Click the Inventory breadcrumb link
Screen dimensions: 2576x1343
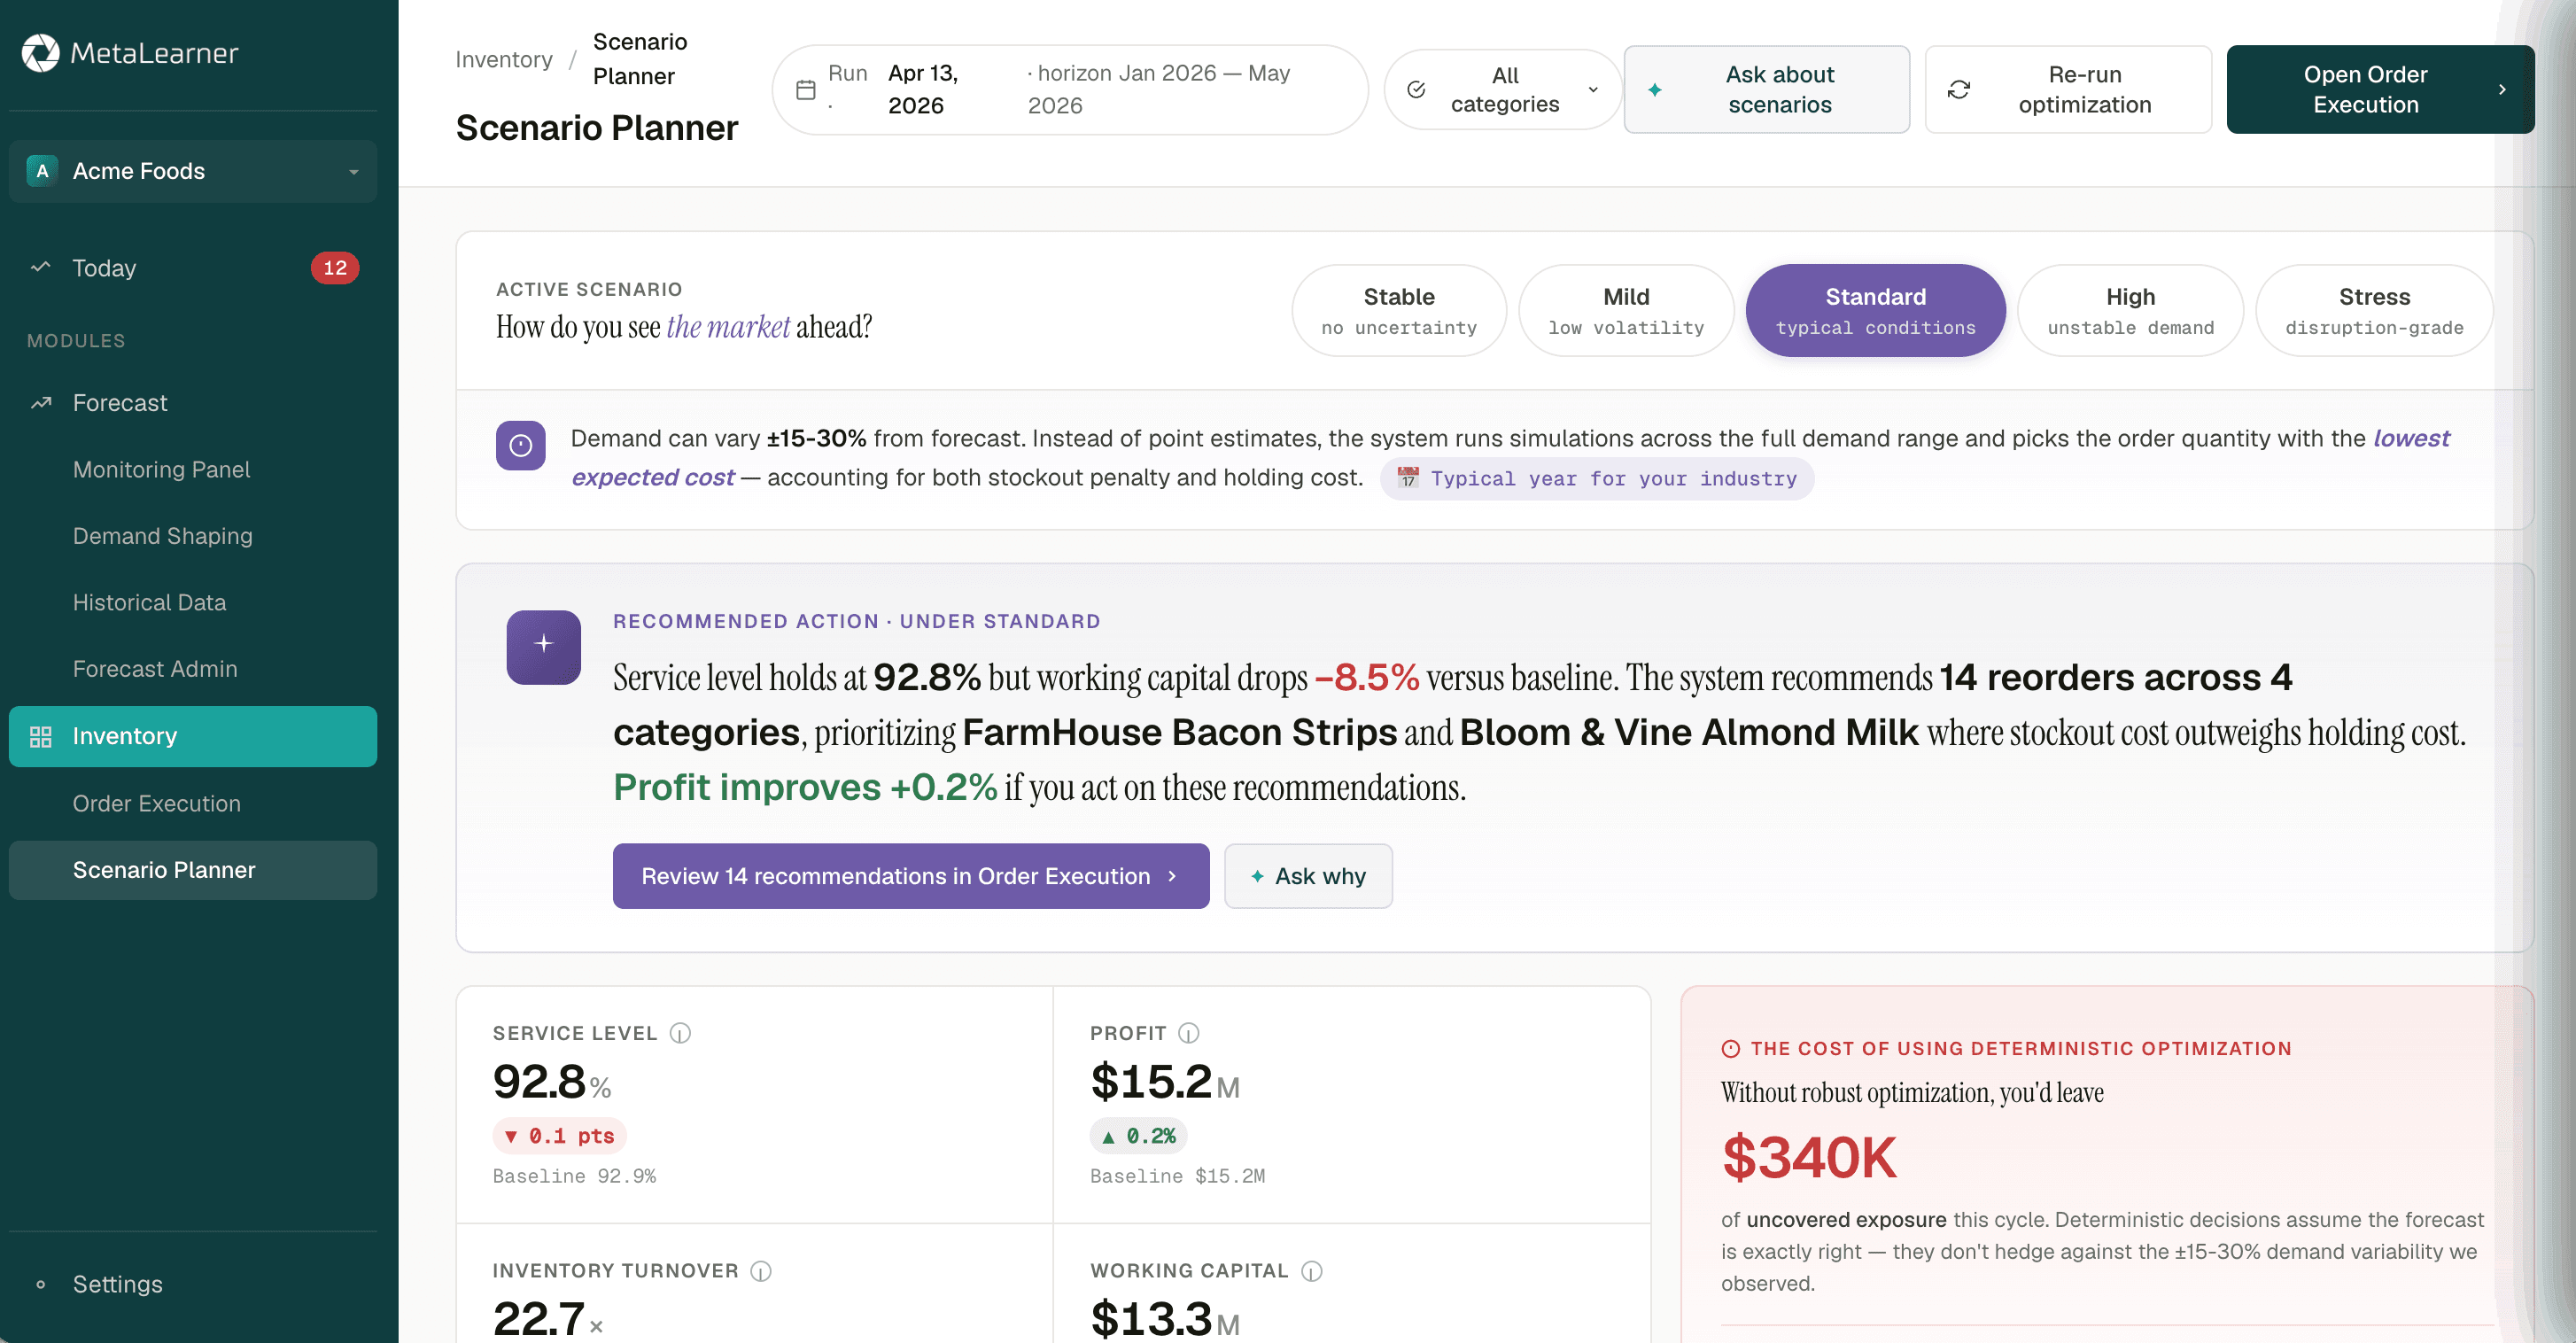tap(504, 59)
